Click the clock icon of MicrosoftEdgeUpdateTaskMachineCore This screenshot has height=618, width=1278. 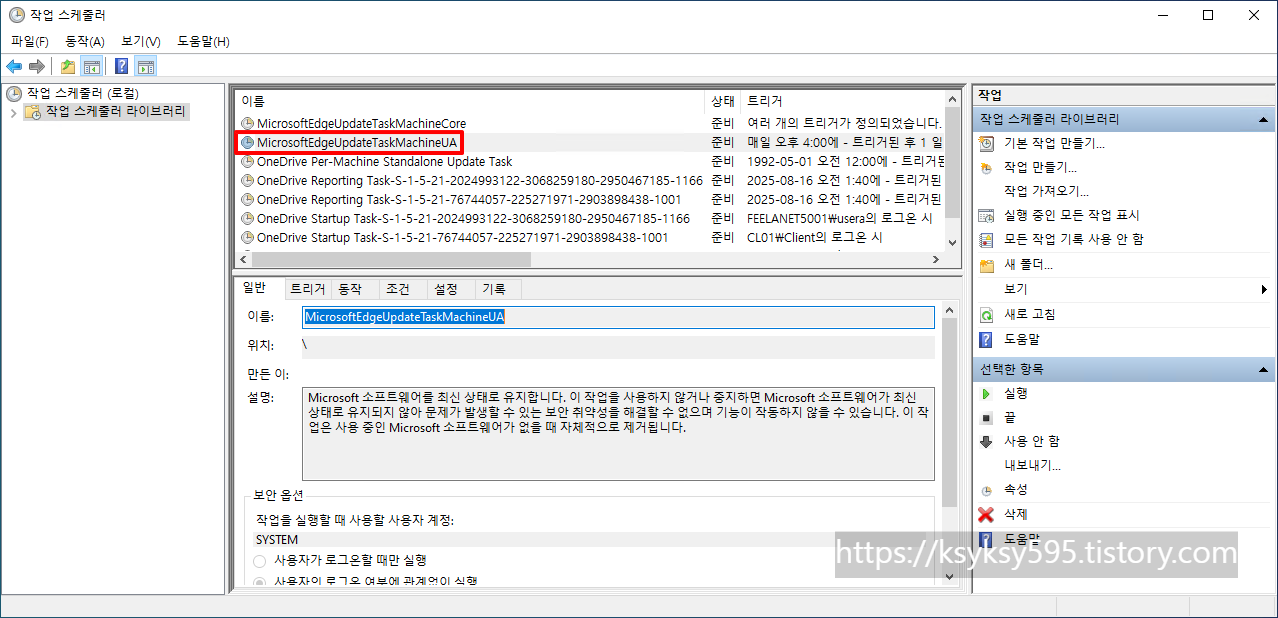pyautogui.click(x=248, y=124)
